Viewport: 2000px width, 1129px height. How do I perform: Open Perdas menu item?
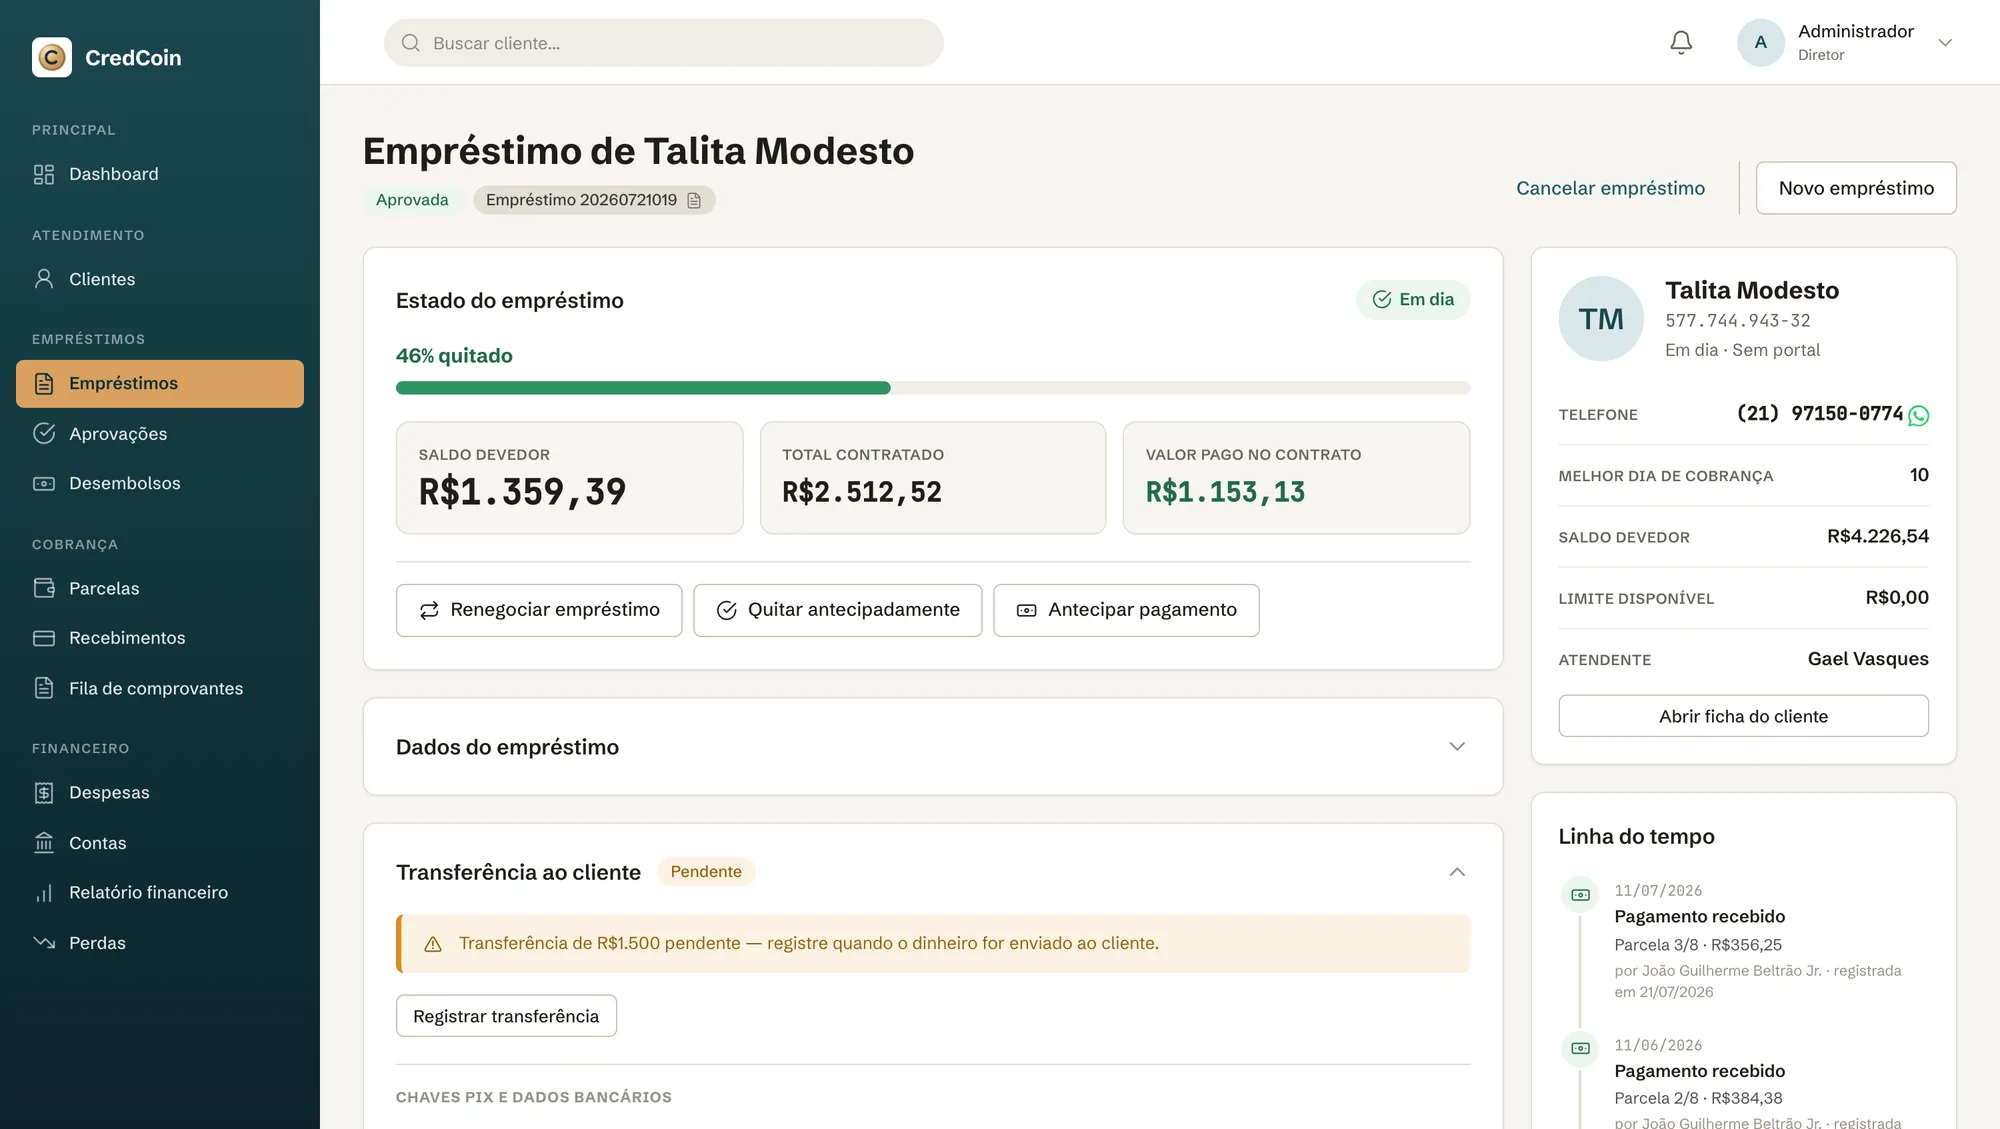(x=160, y=943)
